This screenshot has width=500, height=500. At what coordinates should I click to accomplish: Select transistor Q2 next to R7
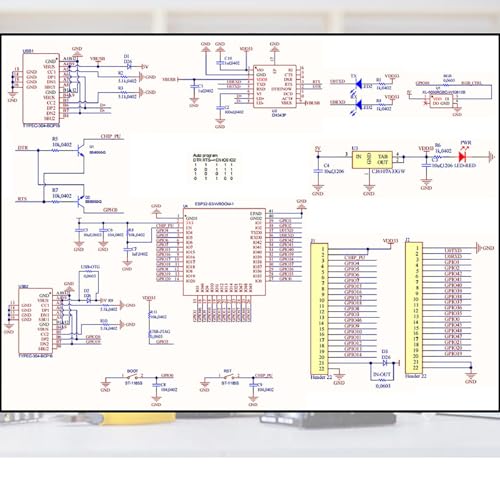[80, 201]
